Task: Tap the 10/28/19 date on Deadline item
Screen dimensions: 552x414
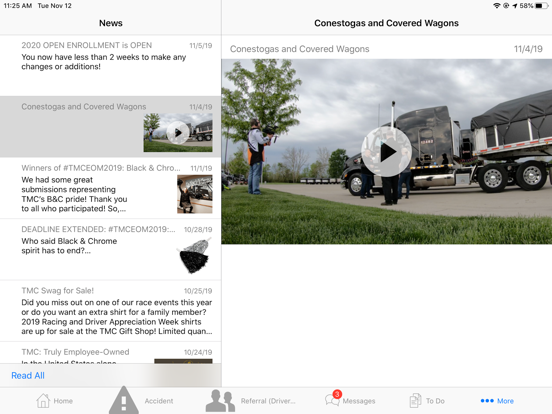Action: pyautogui.click(x=198, y=230)
